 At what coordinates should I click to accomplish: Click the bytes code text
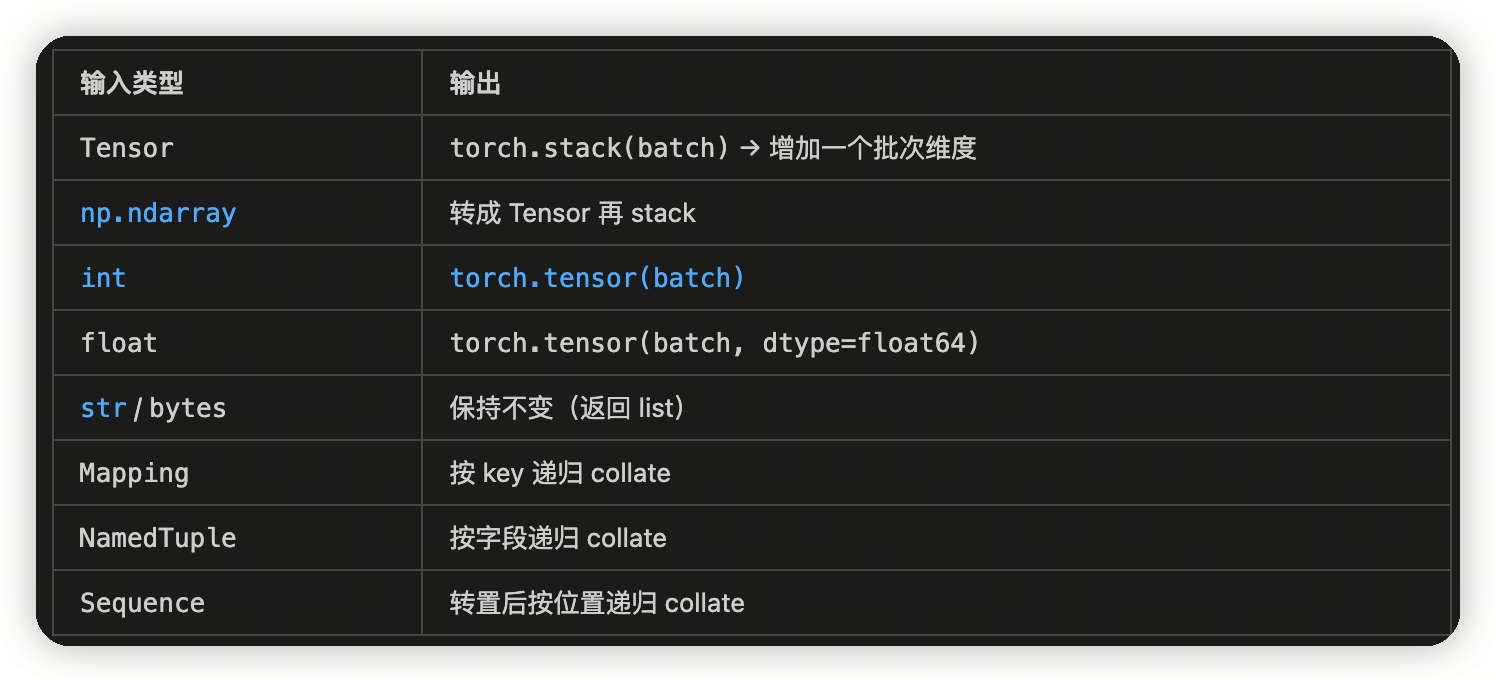pos(188,408)
